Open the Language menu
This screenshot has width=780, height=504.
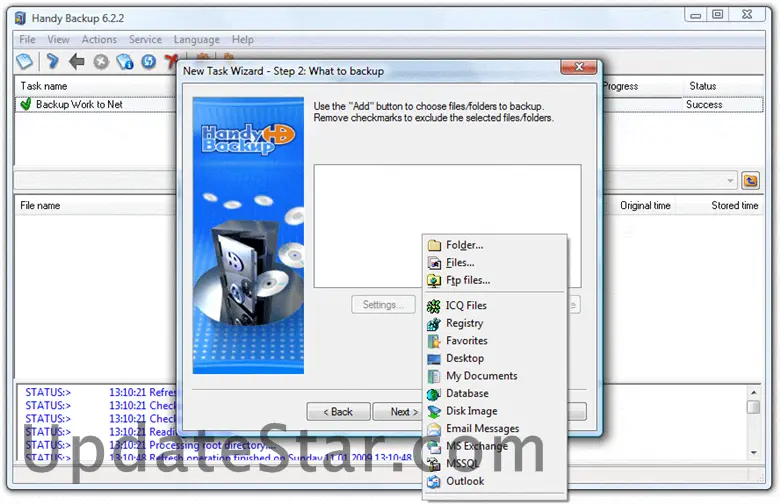tap(196, 39)
